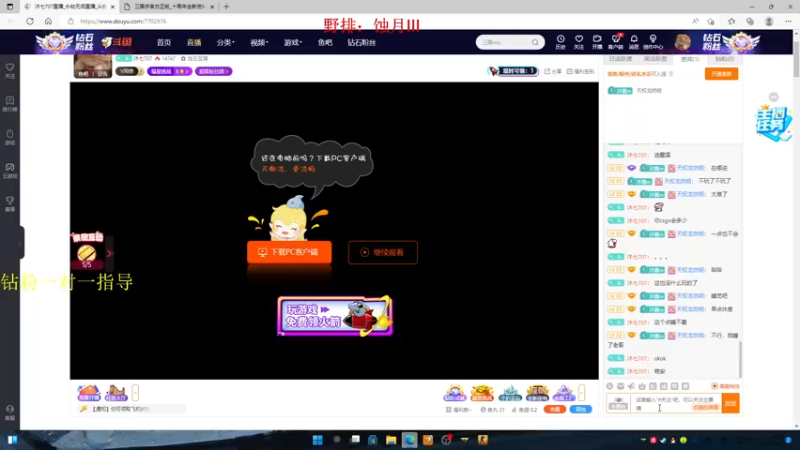Click the leftmost gift icon under video

[x=89, y=392]
